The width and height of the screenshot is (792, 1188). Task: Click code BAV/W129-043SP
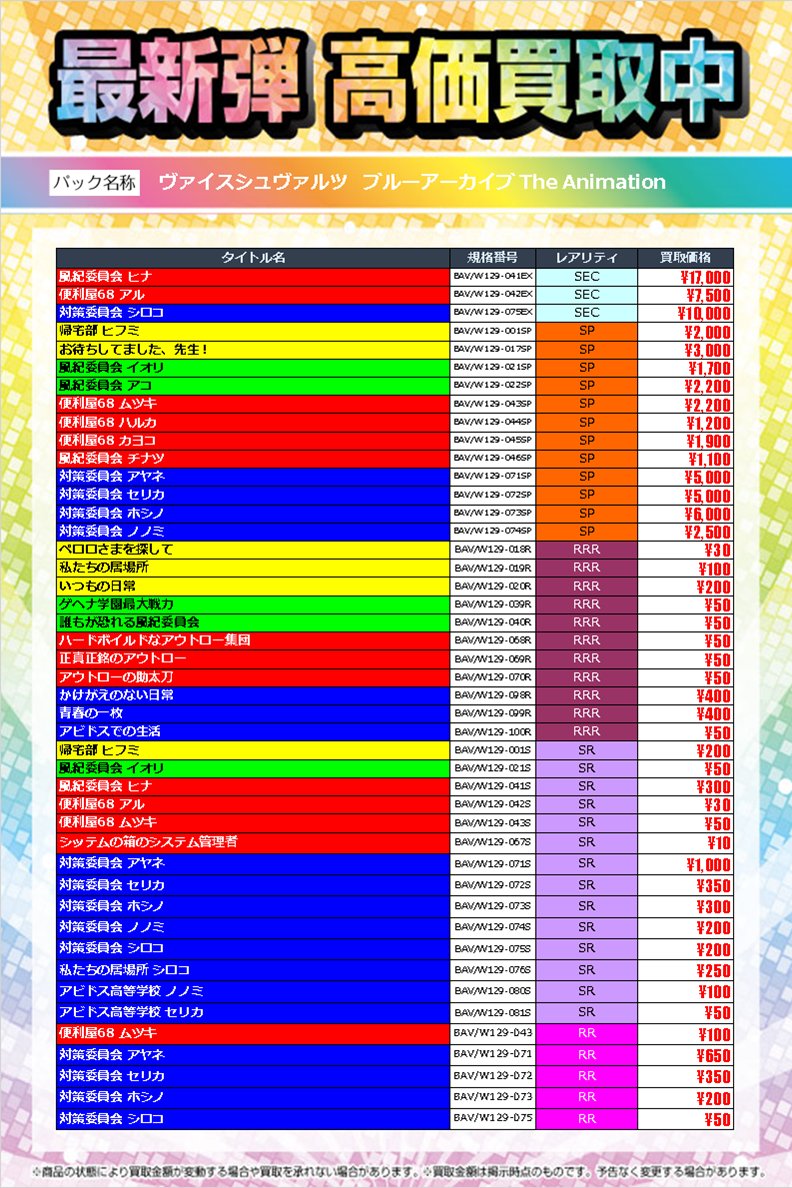tap(493, 404)
